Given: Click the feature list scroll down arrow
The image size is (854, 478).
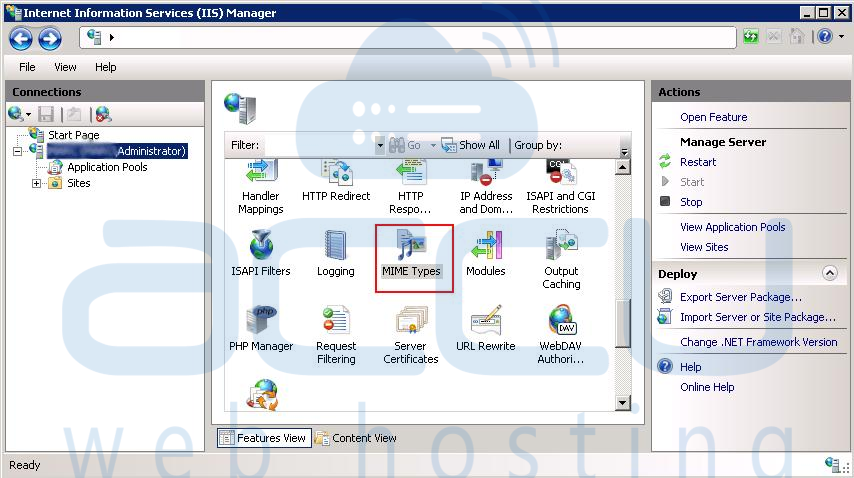Looking at the screenshot, I should 622,403.
